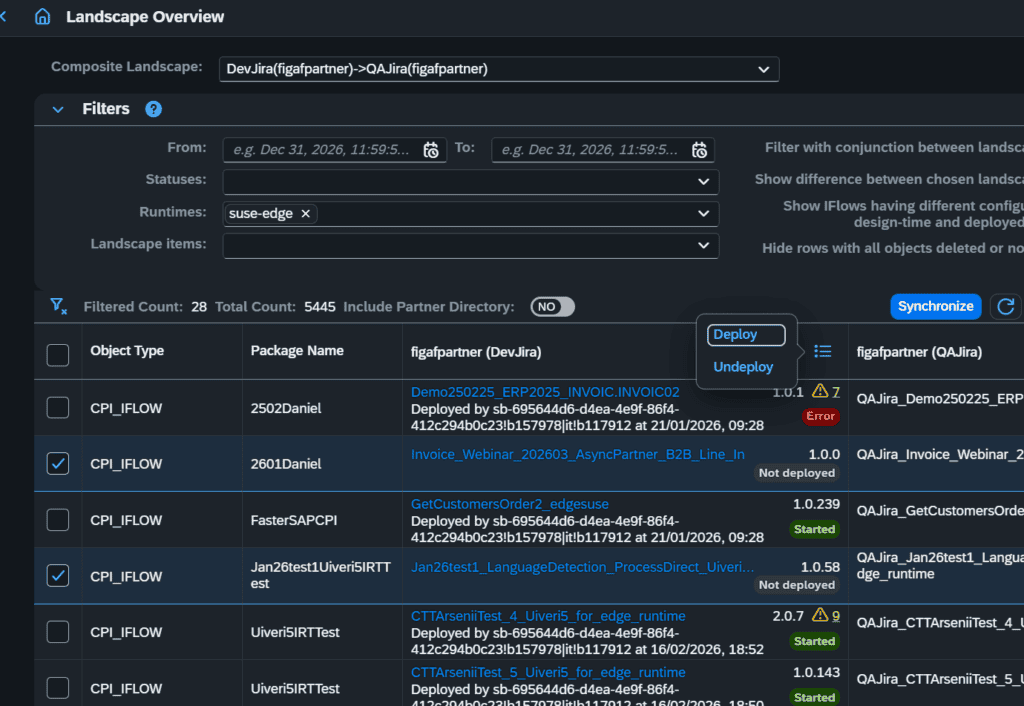Uncheck the Jan26test1Uiveri5IRTTest row checkbox
The width and height of the screenshot is (1024, 706).
point(58,576)
